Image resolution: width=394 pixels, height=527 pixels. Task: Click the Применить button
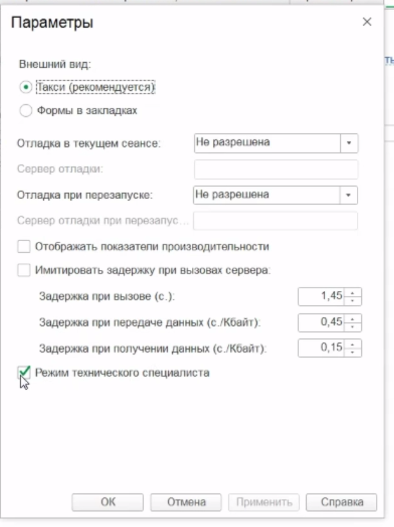[x=264, y=502]
